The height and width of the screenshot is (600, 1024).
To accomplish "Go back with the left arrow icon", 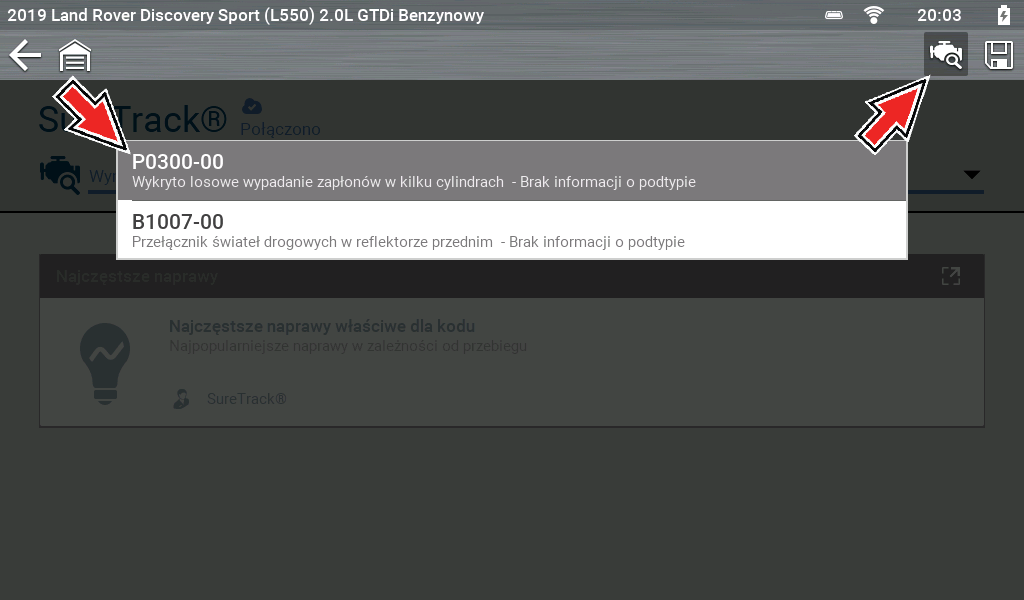I will coord(25,55).
